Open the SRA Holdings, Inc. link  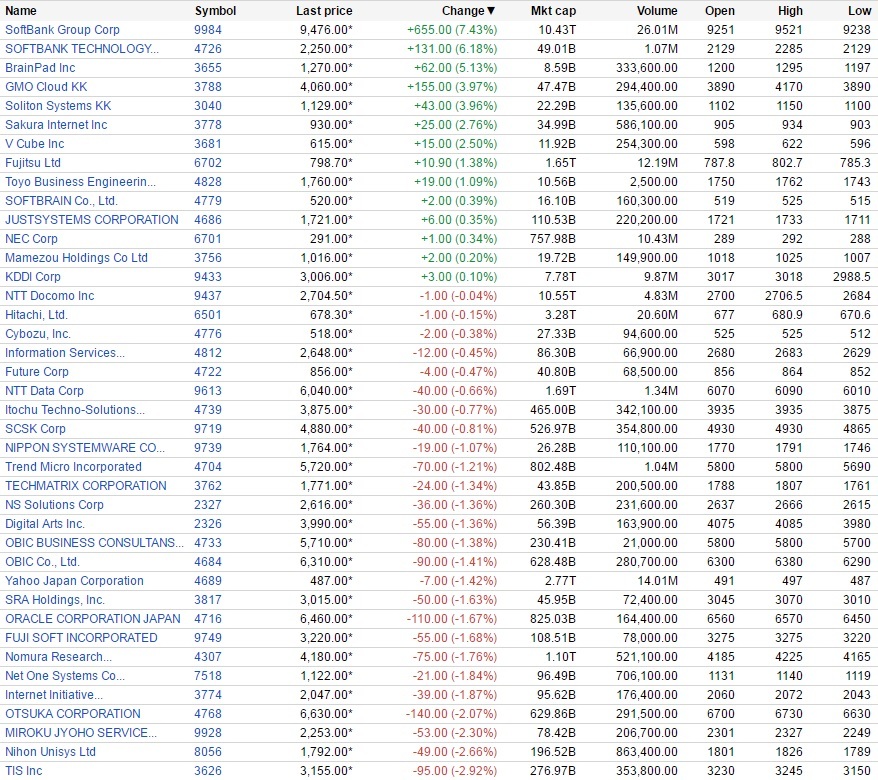pyautogui.click(x=54, y=600)
